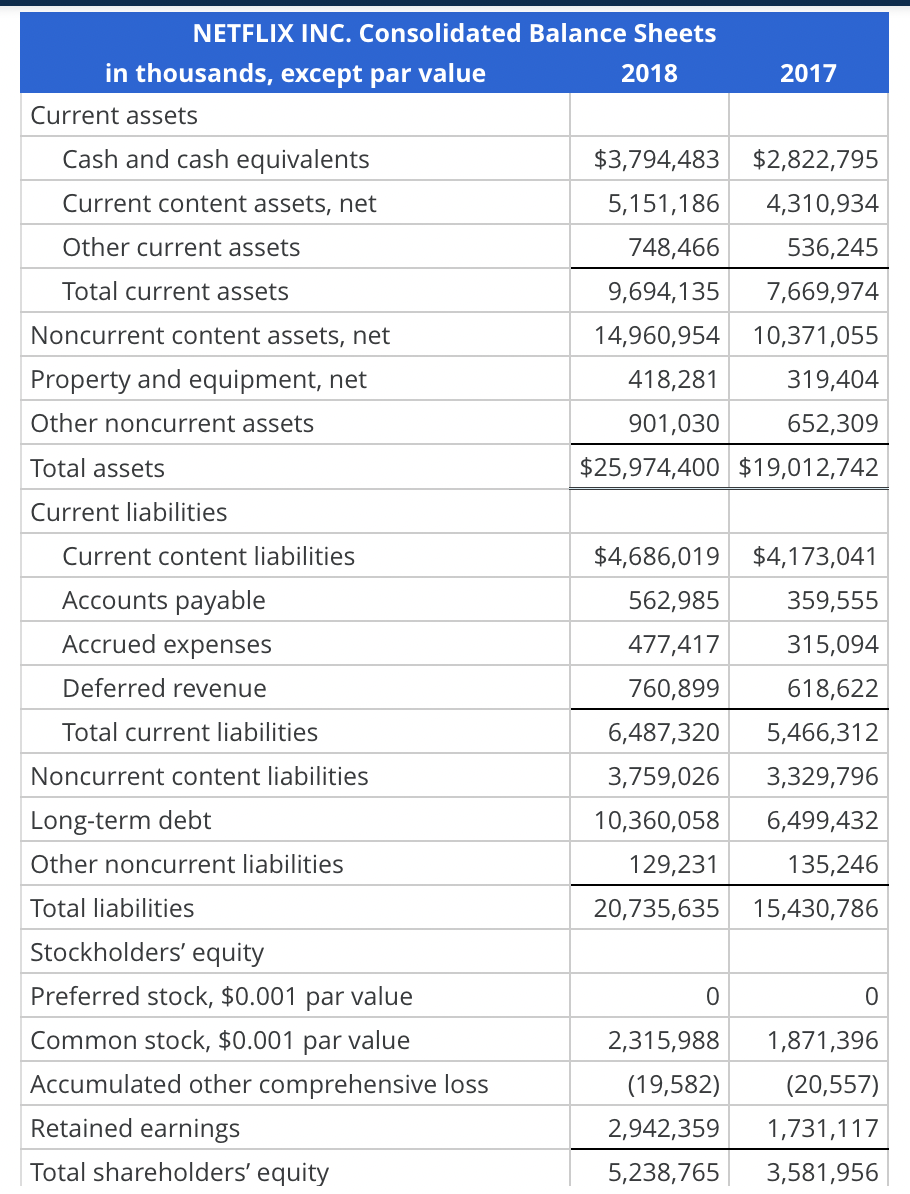The height and width of the screenshot is (1194, 910).
Task: Select the 2018 noncurrent content assets value 14,960,954
Action: tap(656, 335)
